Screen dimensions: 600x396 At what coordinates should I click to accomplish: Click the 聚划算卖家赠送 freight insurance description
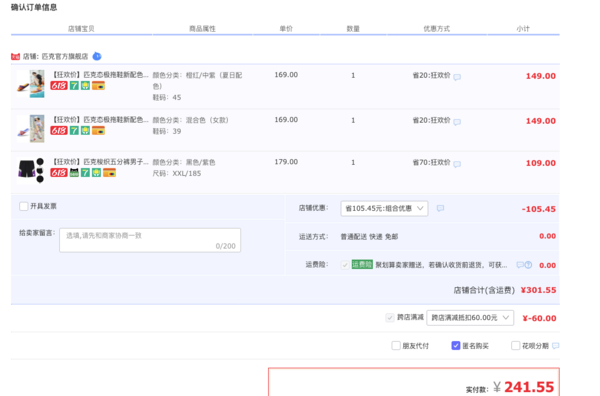pos(441,265)
